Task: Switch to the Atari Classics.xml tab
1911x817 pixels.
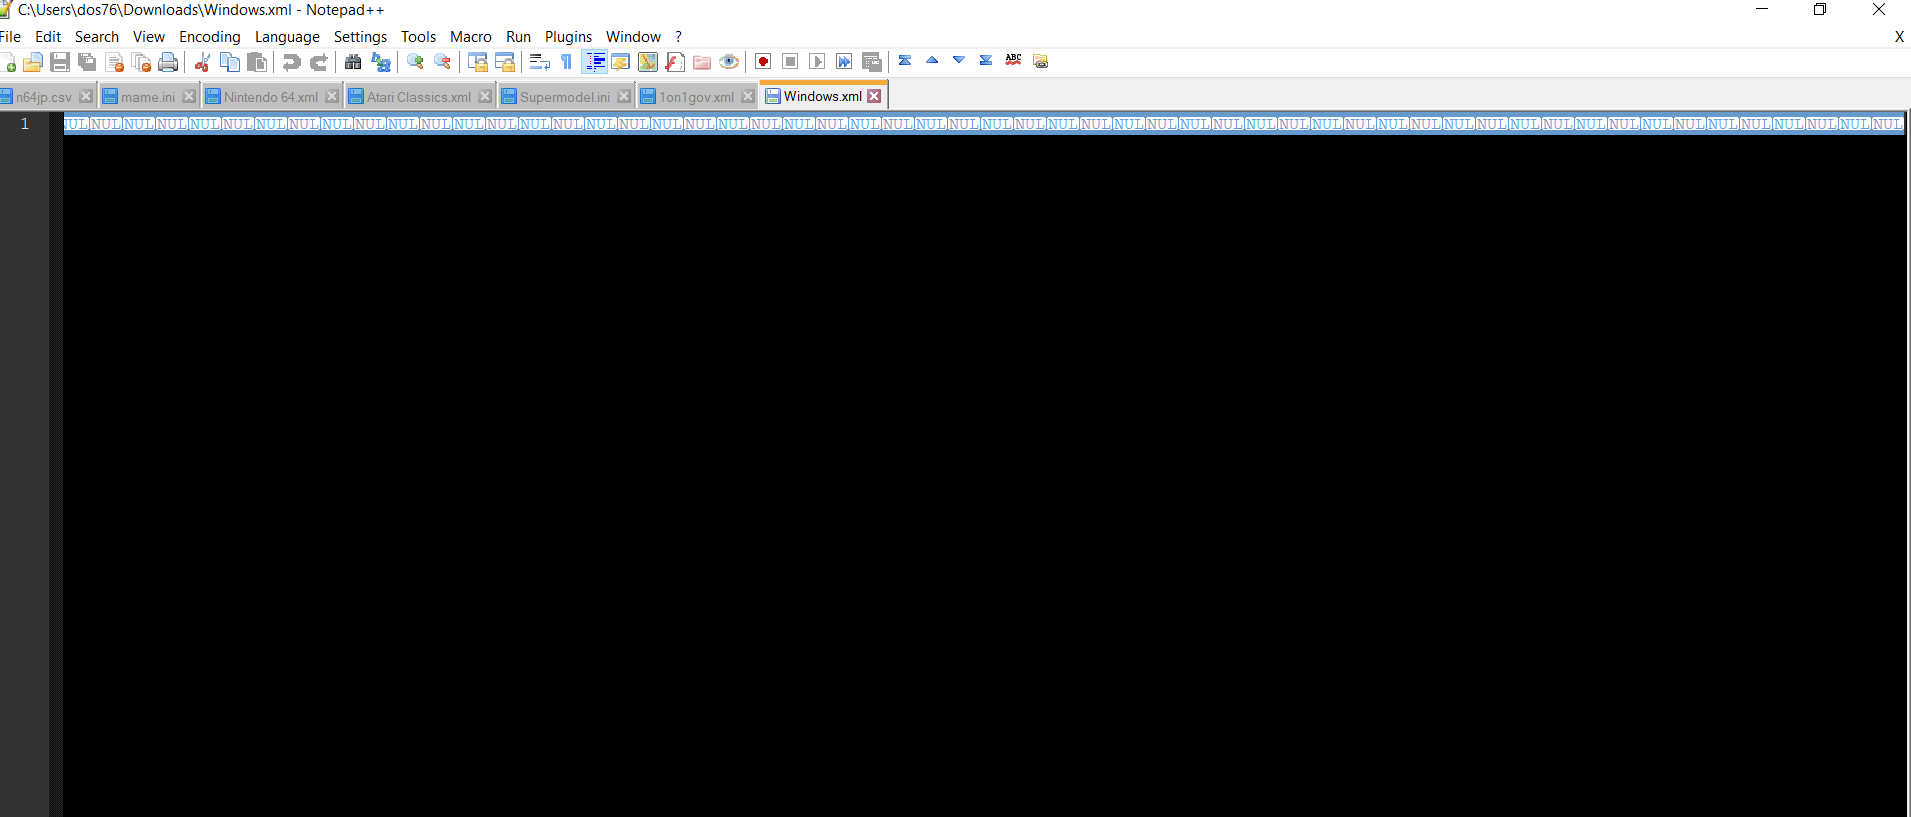Action: 418,97
